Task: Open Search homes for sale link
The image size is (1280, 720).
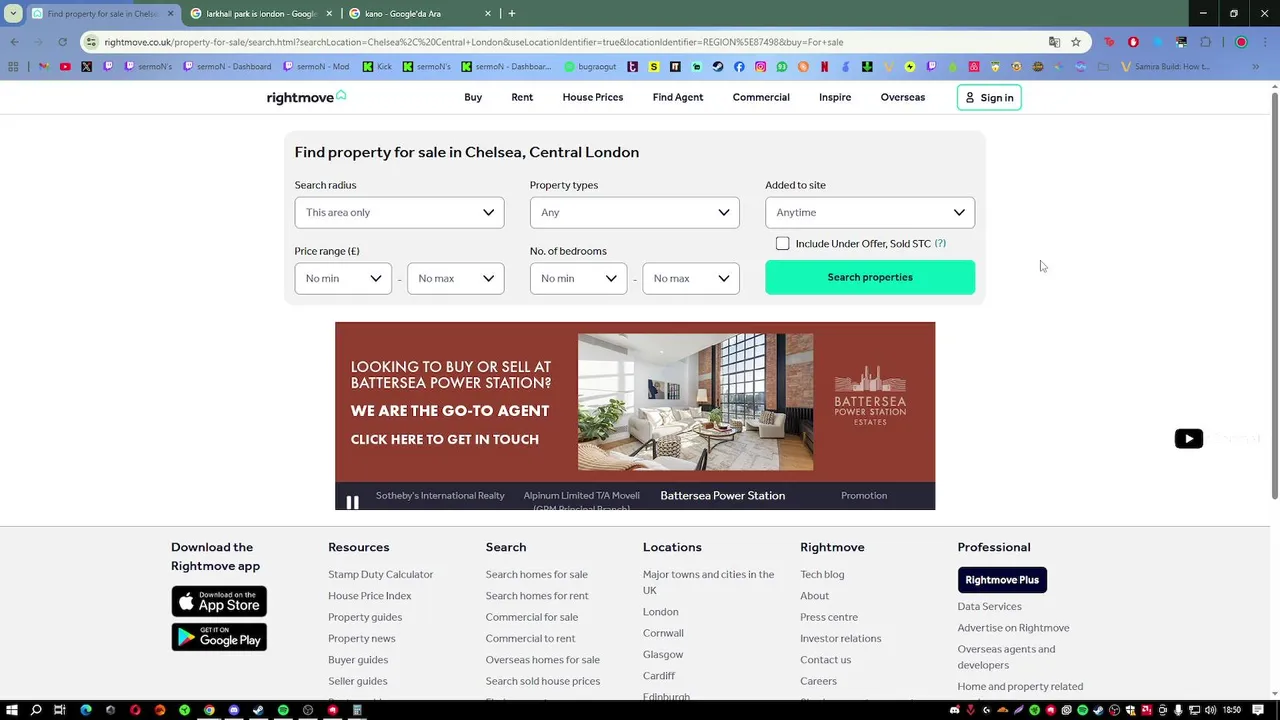Action: [536, 574]
